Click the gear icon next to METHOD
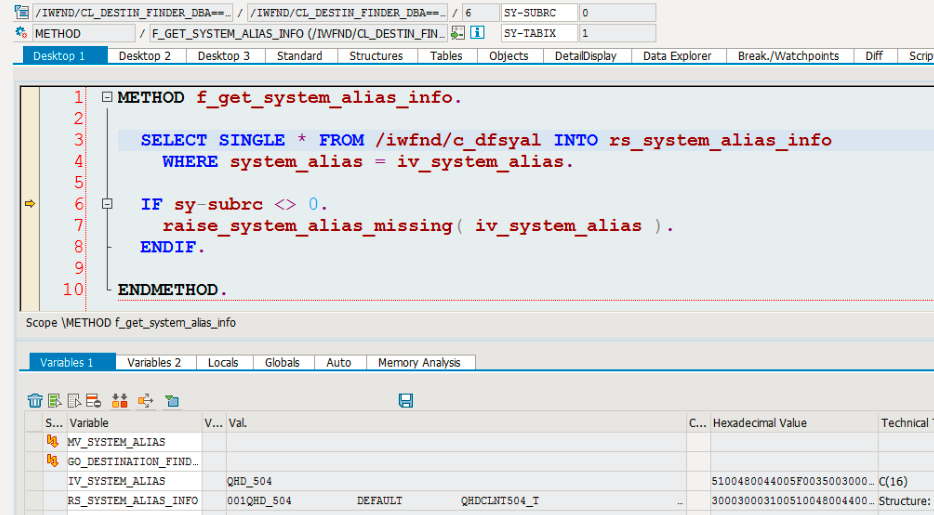This screenshot has height=515, width=934. click(x=21, y=33)
